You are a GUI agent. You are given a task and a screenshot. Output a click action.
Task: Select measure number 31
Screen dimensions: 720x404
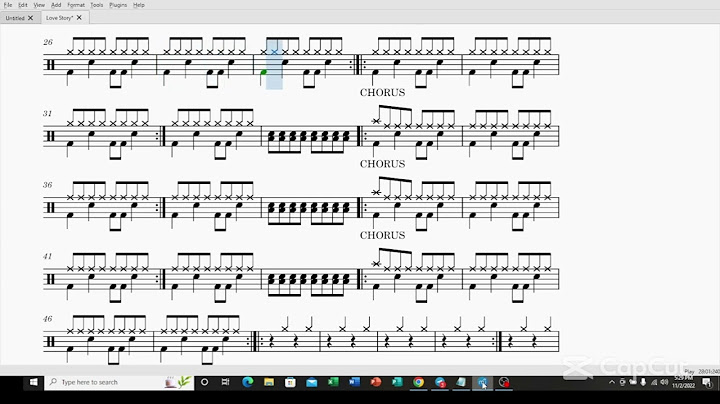pos(48,113)
